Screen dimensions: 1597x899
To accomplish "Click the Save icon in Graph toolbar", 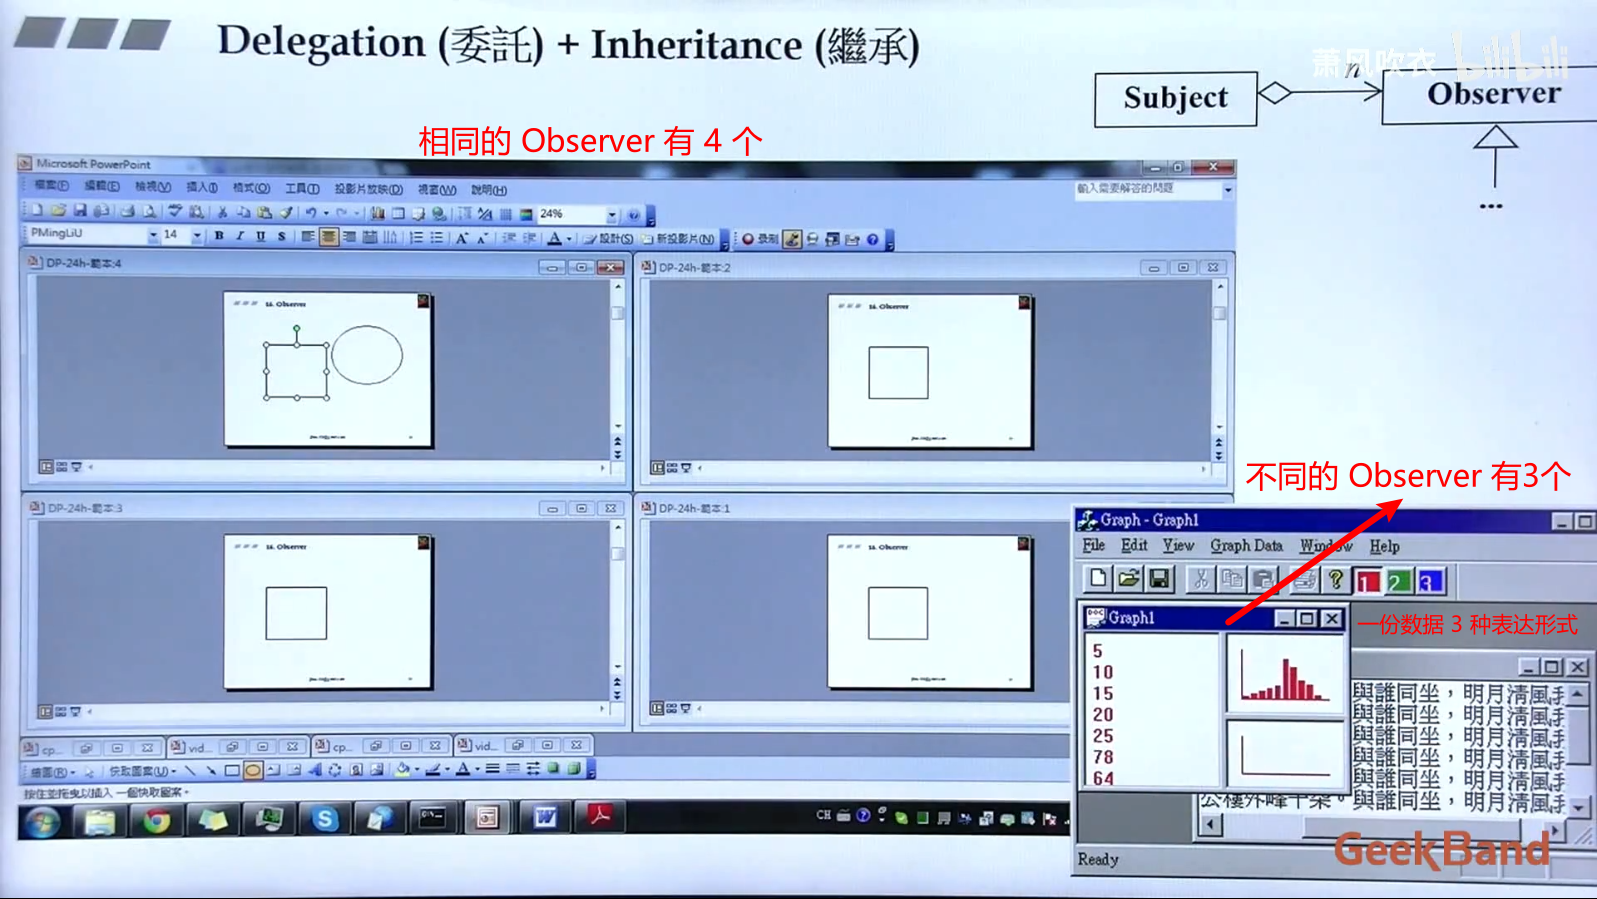I will click(x=1159, y=579).
